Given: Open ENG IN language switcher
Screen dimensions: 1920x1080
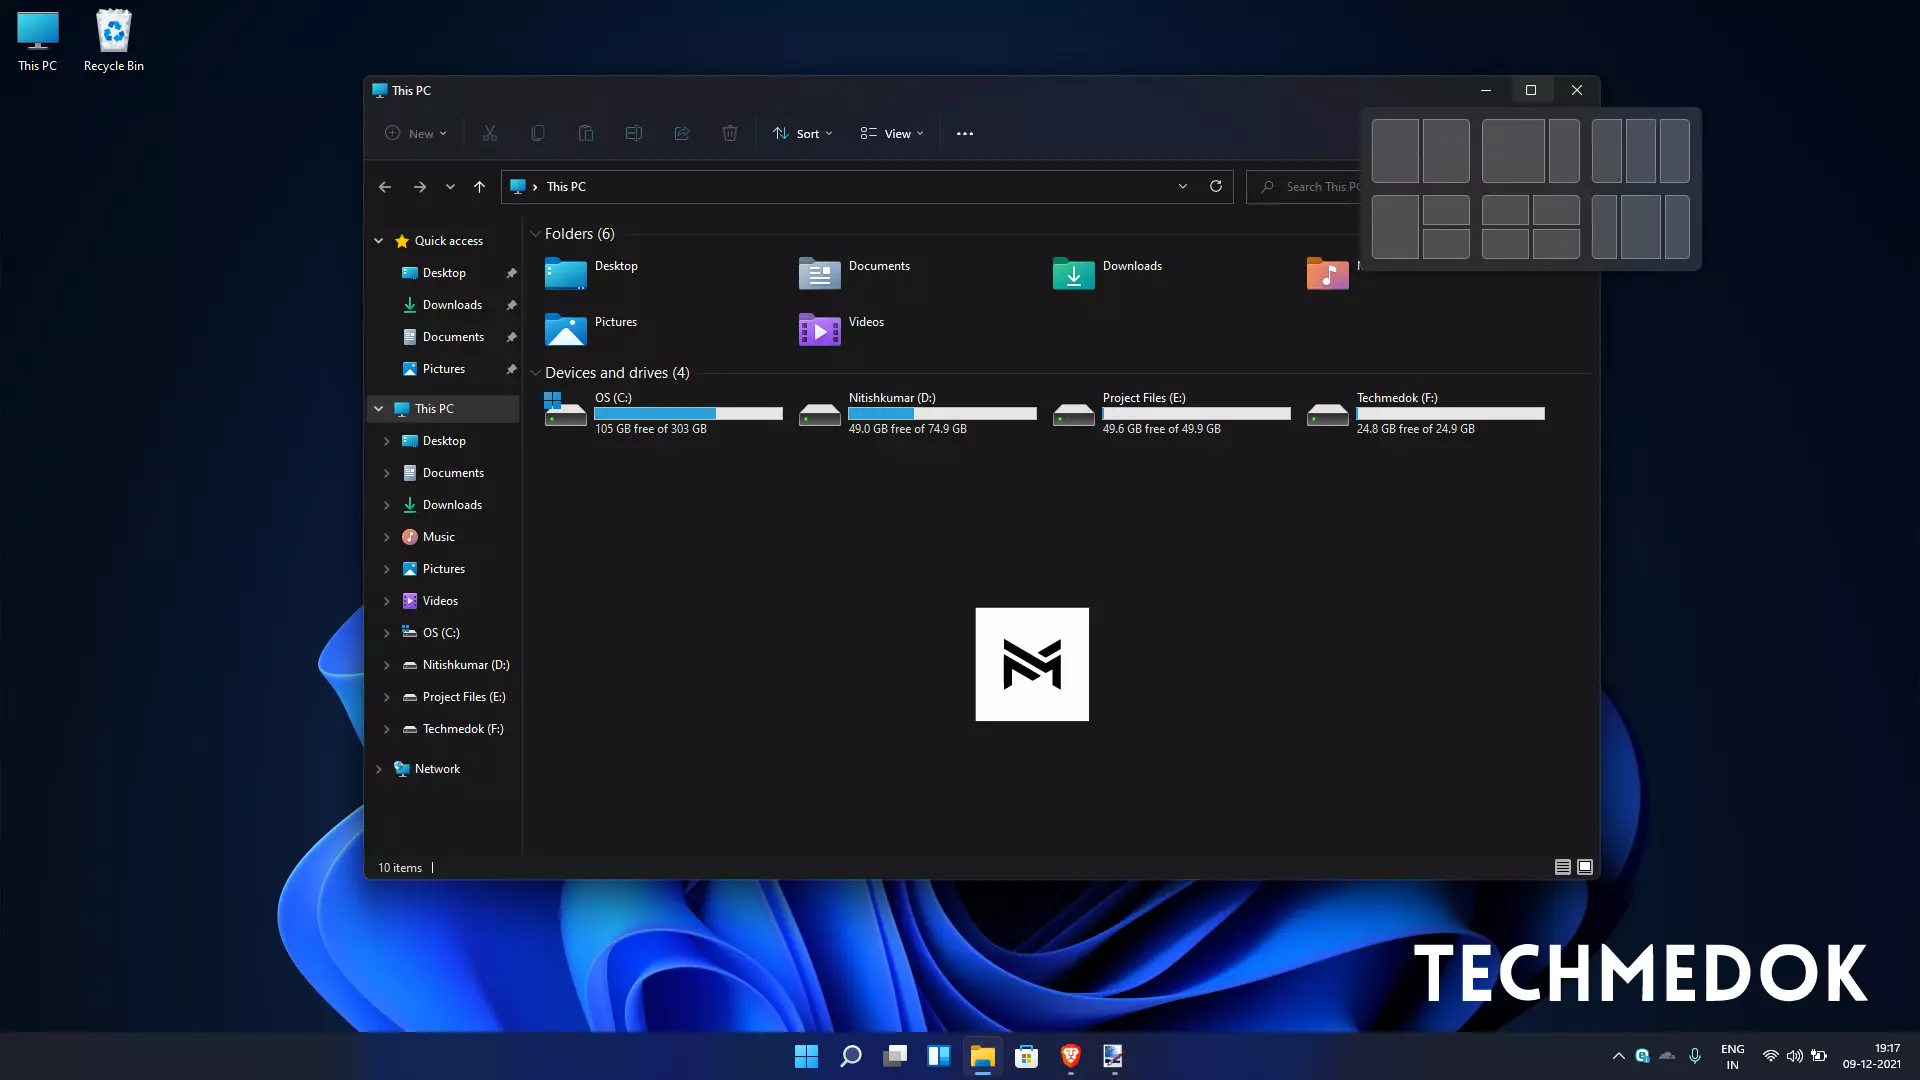Looking at the screenshot, I should (x=1733, y=1056).
